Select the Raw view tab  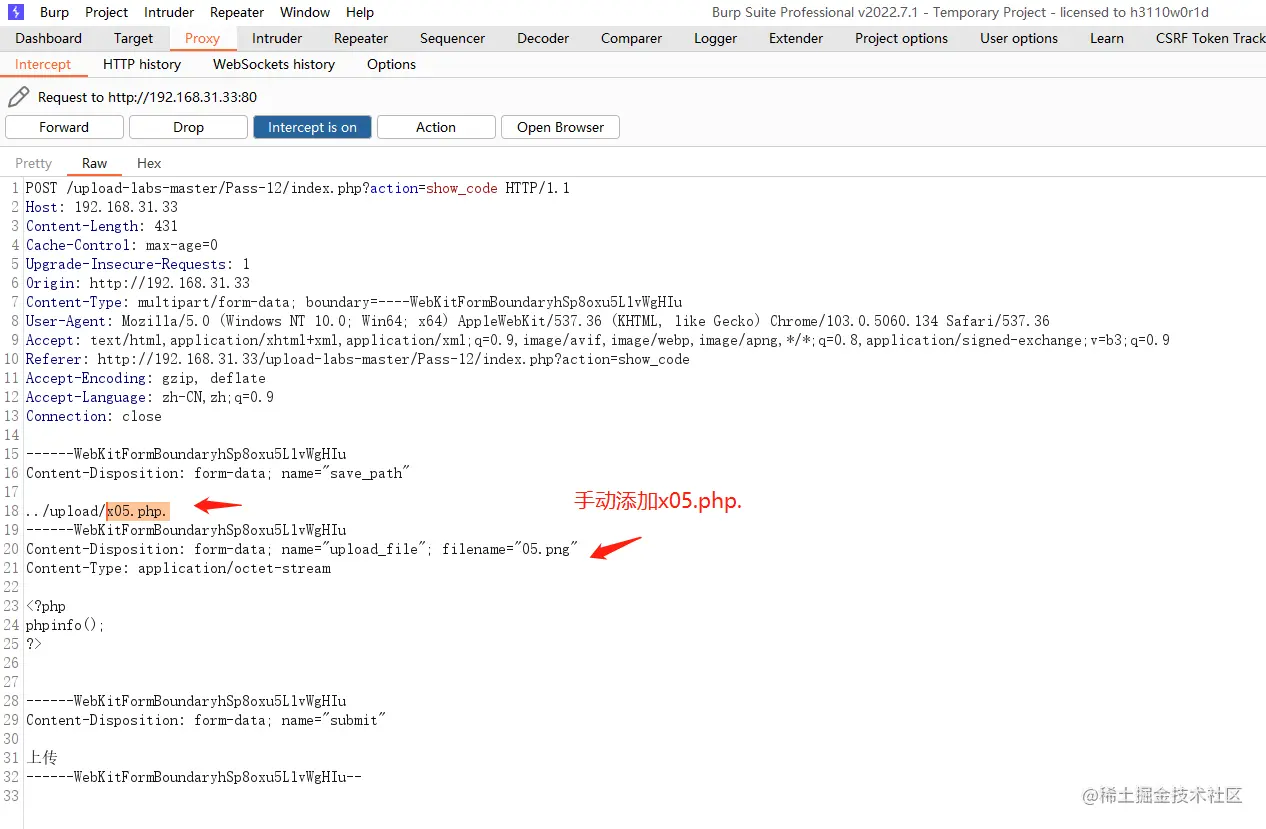coord(94,163)
